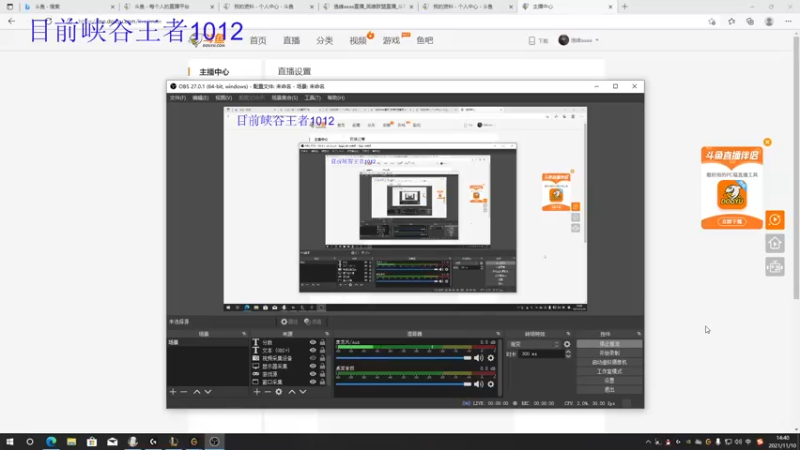Open Windows Start menu

(x=9, y=441)
